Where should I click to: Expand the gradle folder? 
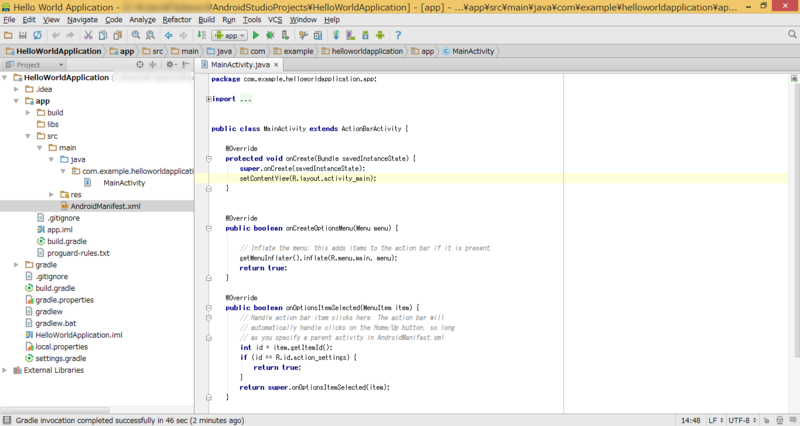pos(16,265)
